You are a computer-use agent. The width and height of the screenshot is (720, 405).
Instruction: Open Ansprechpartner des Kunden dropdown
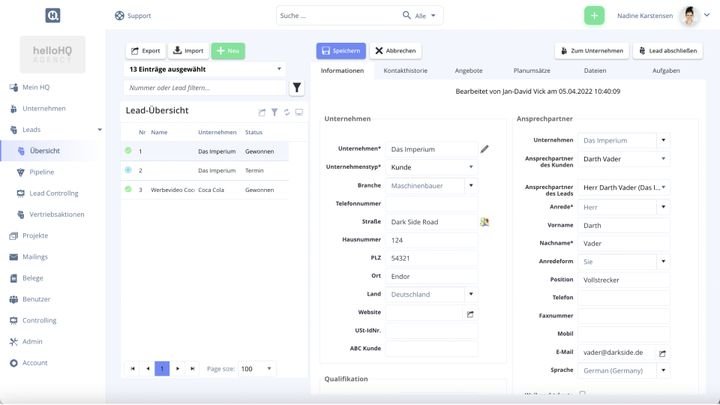(663, 158)
